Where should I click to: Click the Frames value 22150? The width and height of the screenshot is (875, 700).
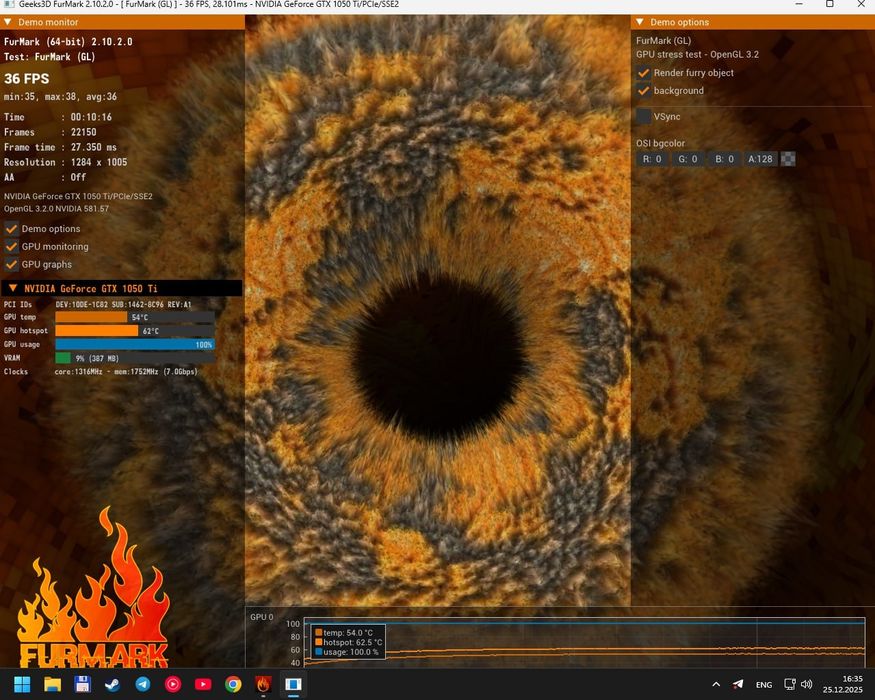click(84, 132)
